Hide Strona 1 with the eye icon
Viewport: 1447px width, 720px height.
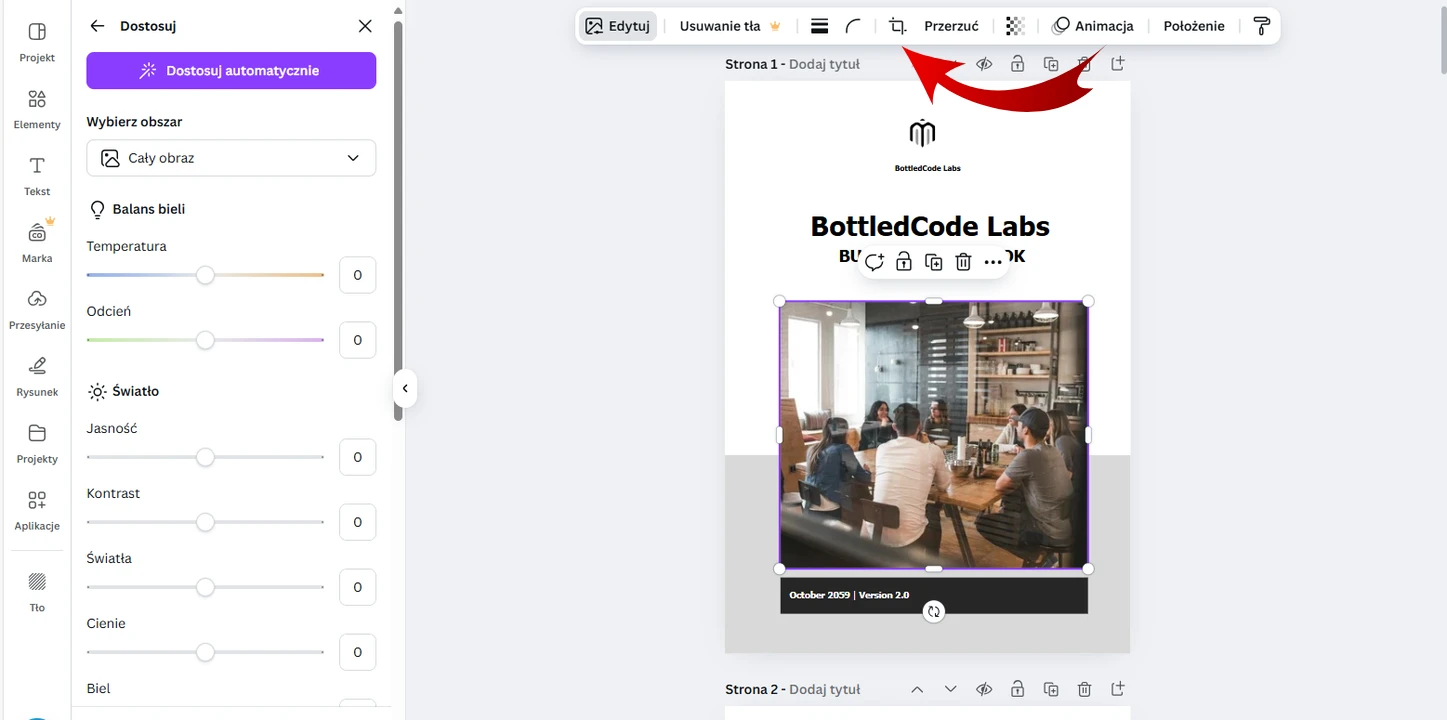pyautogui.click(x=984, y=64)
